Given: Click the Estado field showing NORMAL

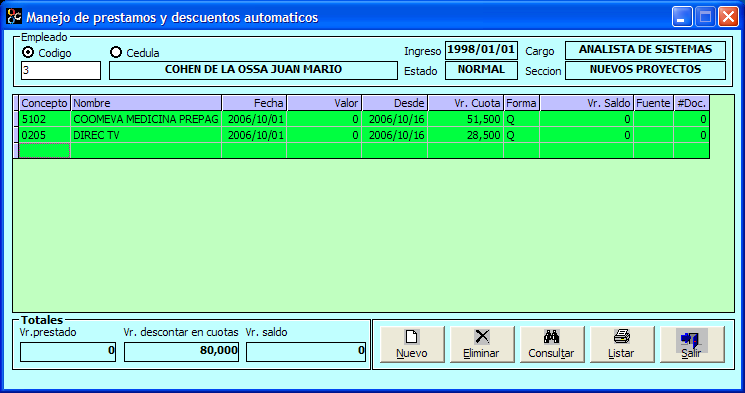Looking at the screenshot, I should pos(481,70).
